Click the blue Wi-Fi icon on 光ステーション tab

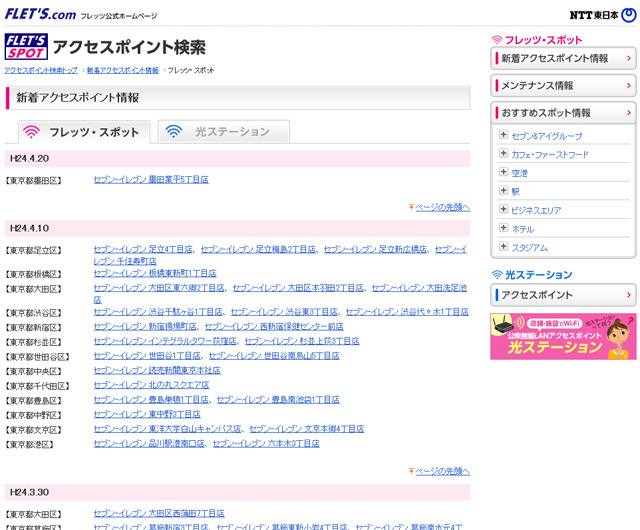coord(174,131)
